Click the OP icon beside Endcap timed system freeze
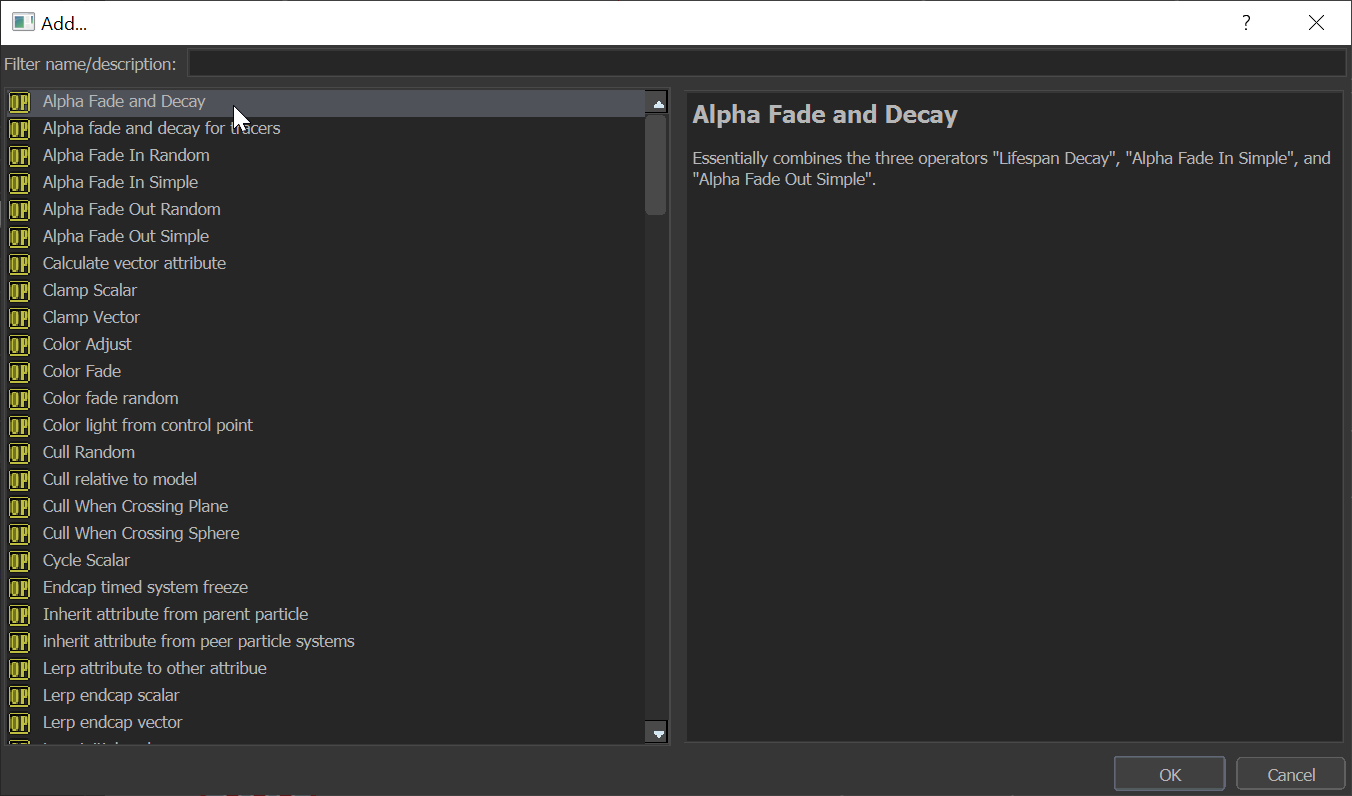 pos(19,588)
